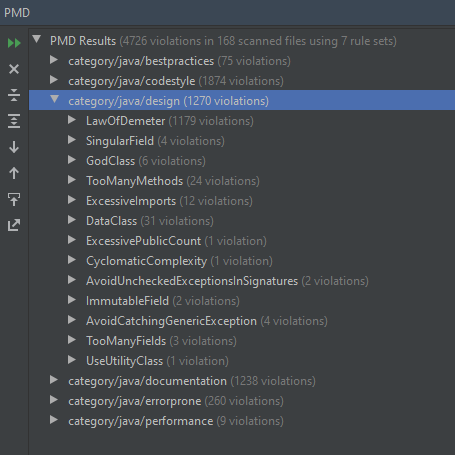This screenshot has width=455, height=455.
Task: Expand category/java/errorprone arrow
Action: 54,400
